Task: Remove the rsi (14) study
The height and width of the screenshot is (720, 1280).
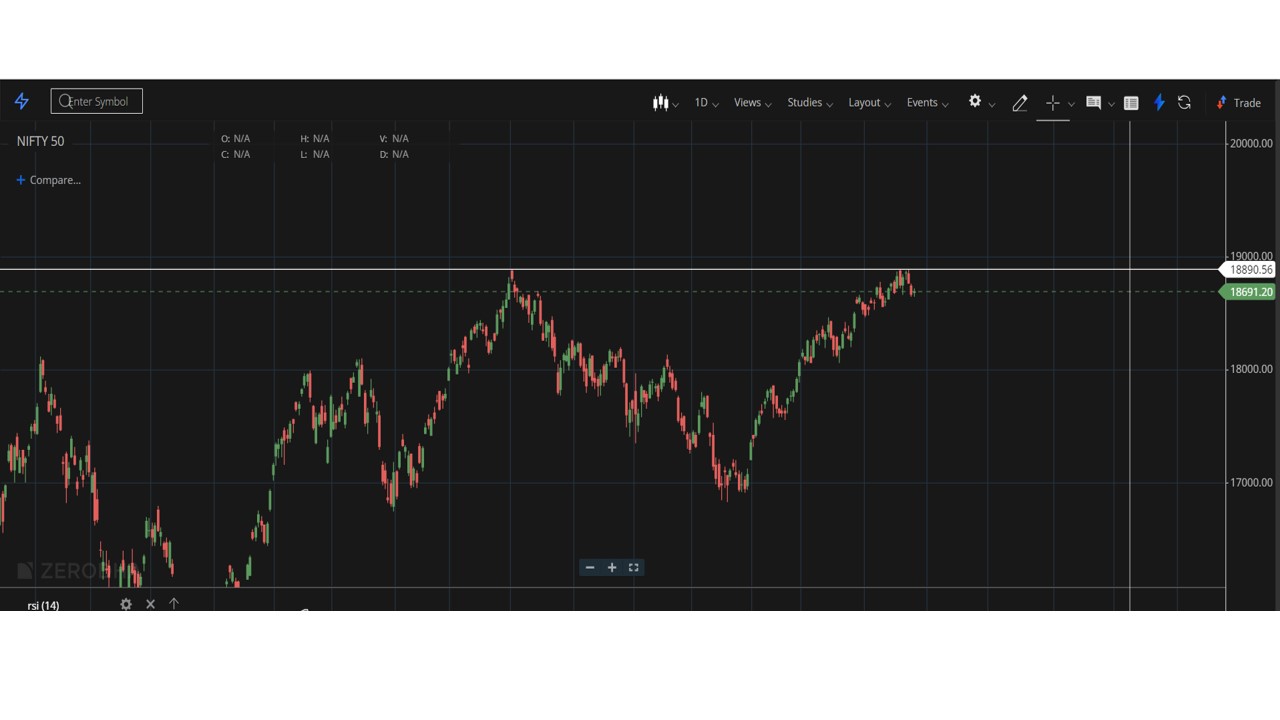Action: [x=150, y=604]
